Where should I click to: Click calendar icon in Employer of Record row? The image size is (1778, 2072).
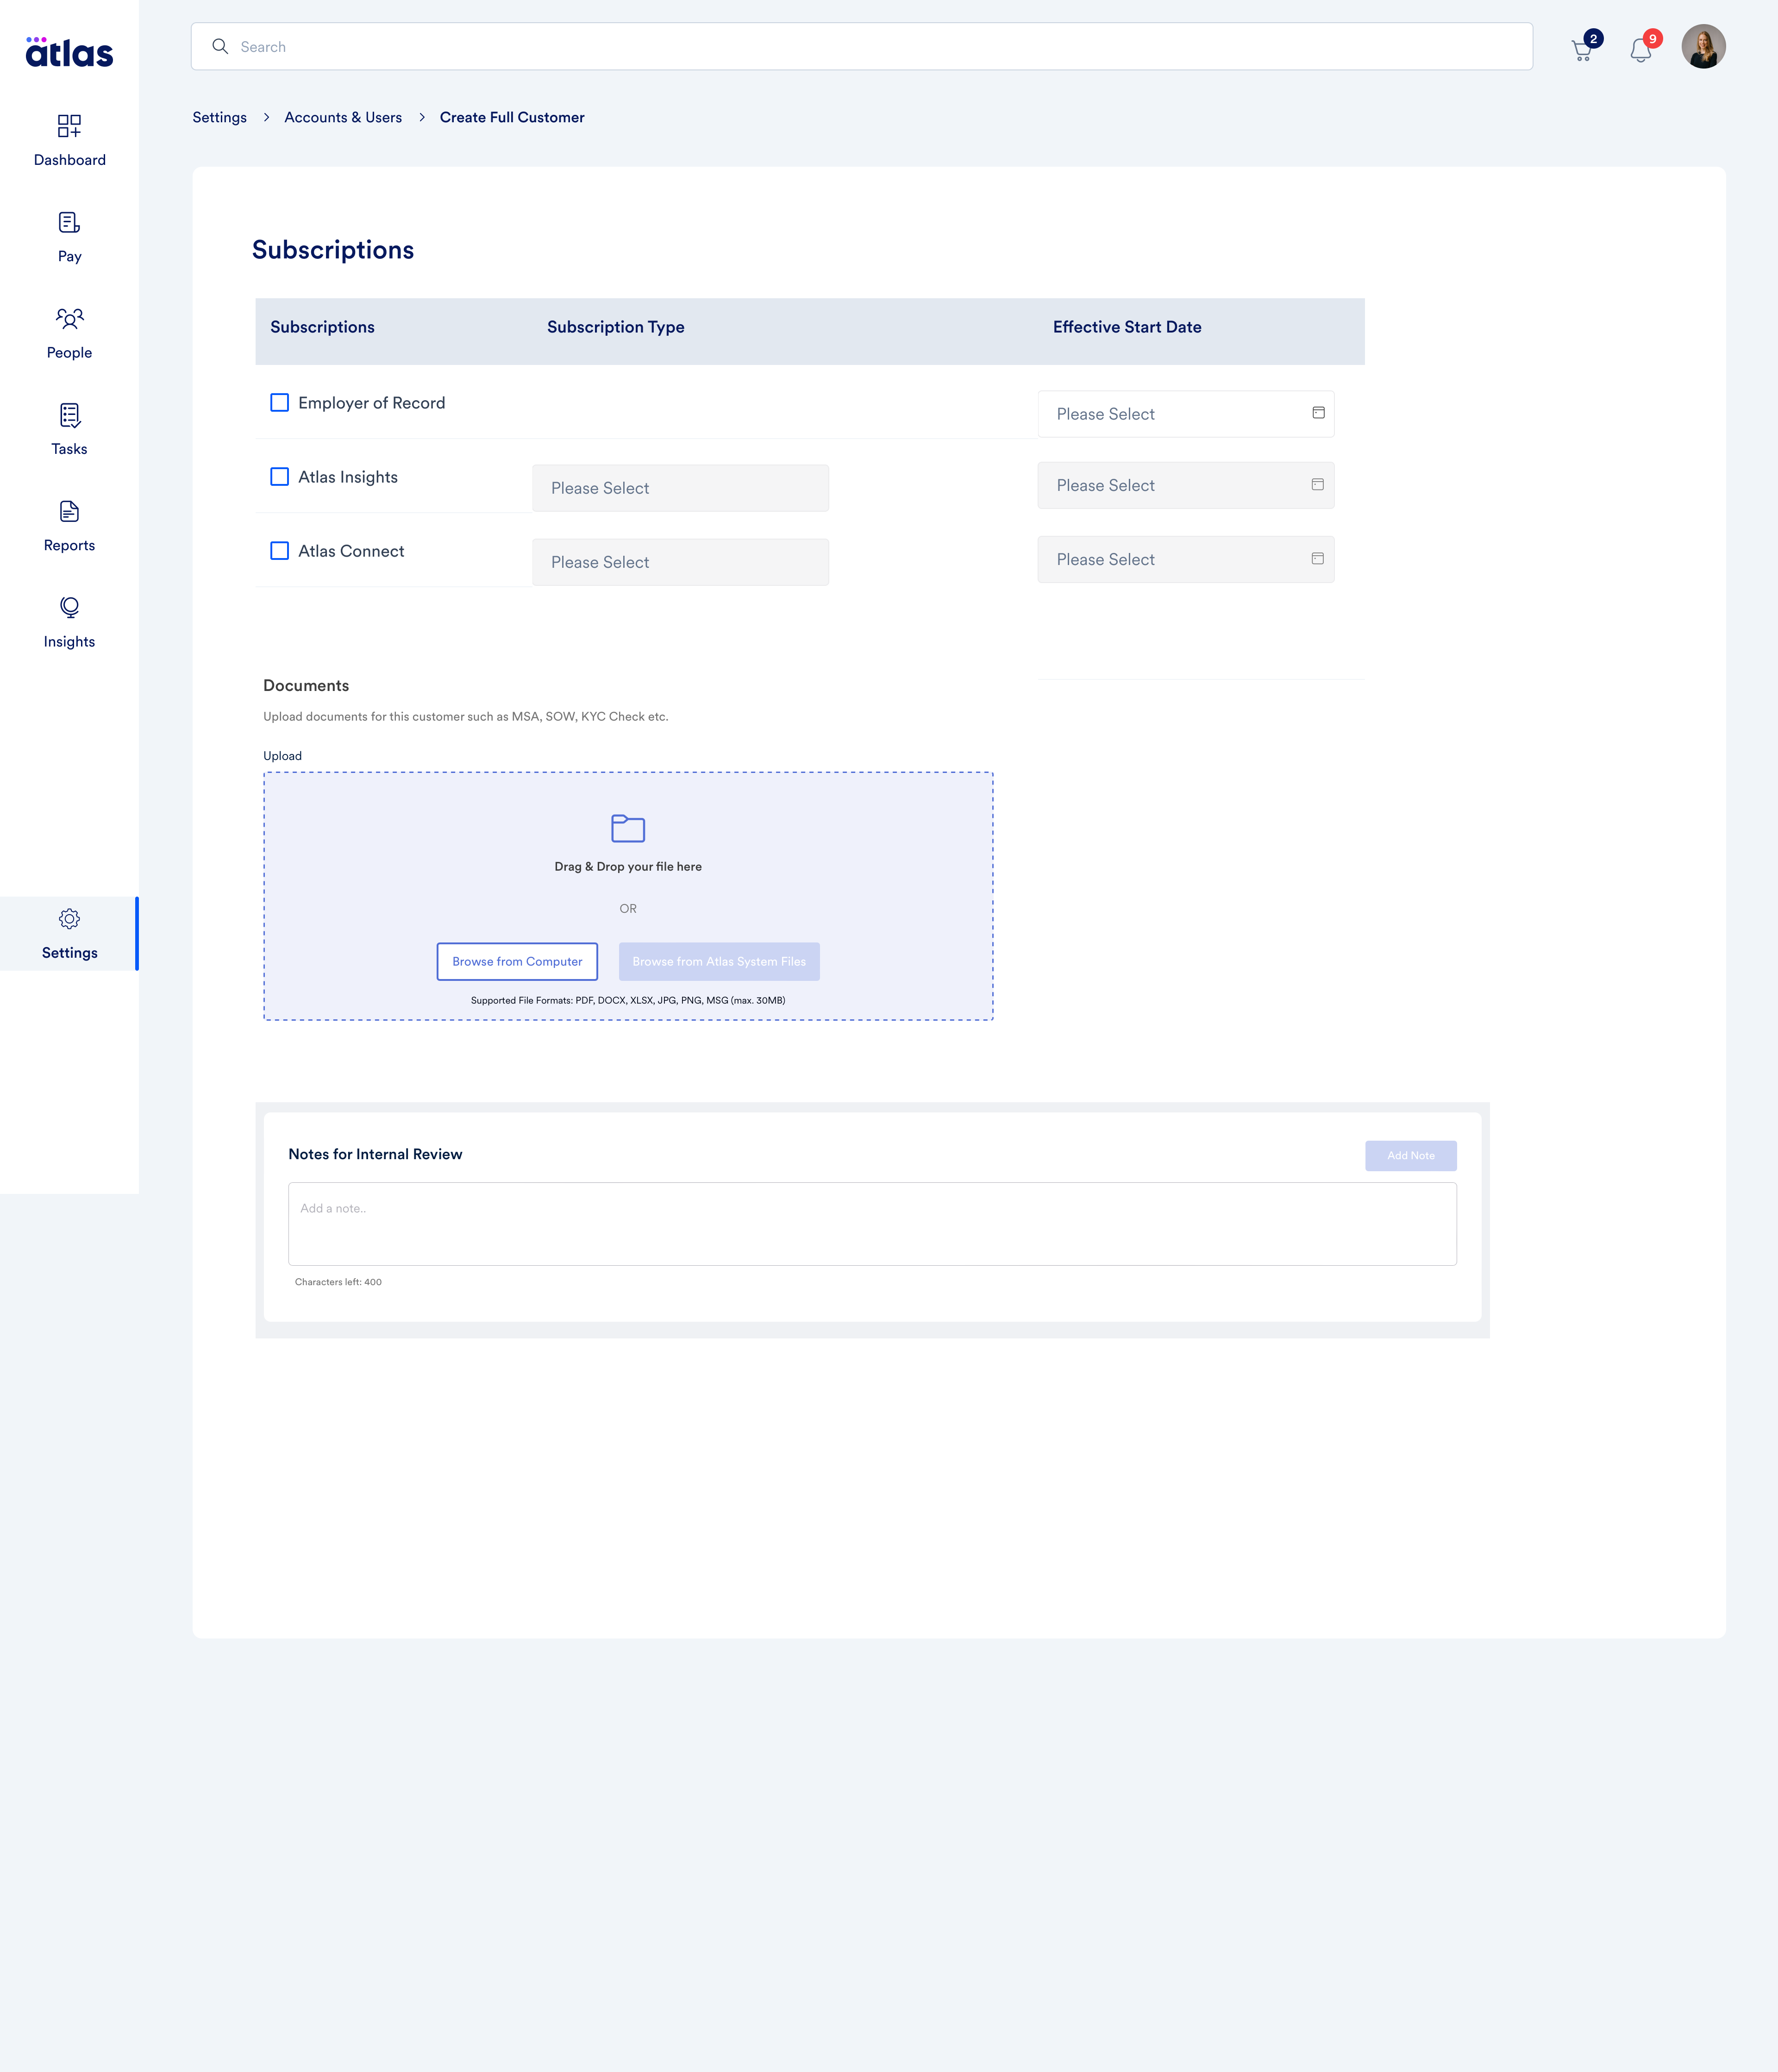click(x=1318, y=413)
